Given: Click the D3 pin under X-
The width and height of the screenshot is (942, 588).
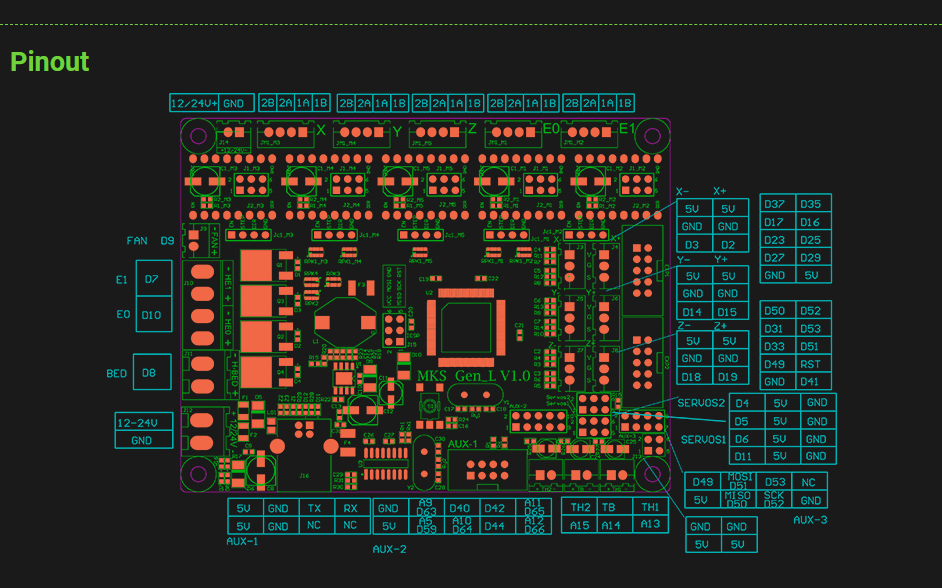Looking at the screenshot, I should tap(692, 245).
